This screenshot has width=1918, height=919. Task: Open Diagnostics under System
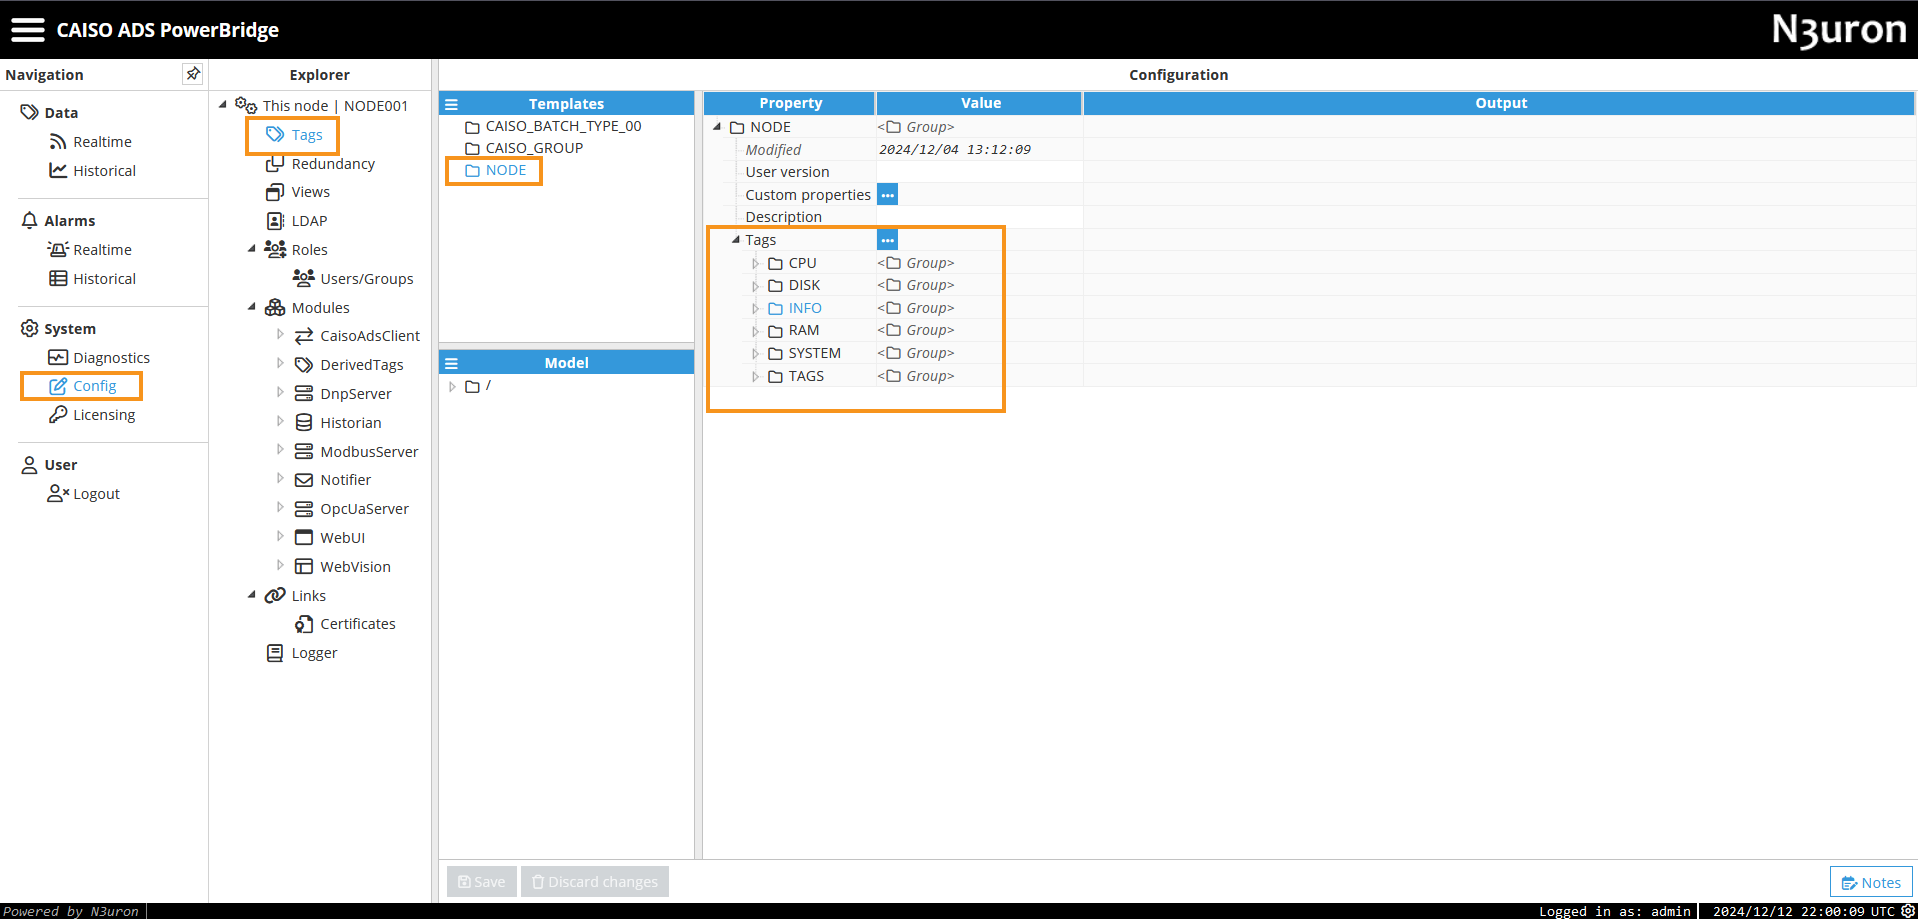tap(100, 358)
